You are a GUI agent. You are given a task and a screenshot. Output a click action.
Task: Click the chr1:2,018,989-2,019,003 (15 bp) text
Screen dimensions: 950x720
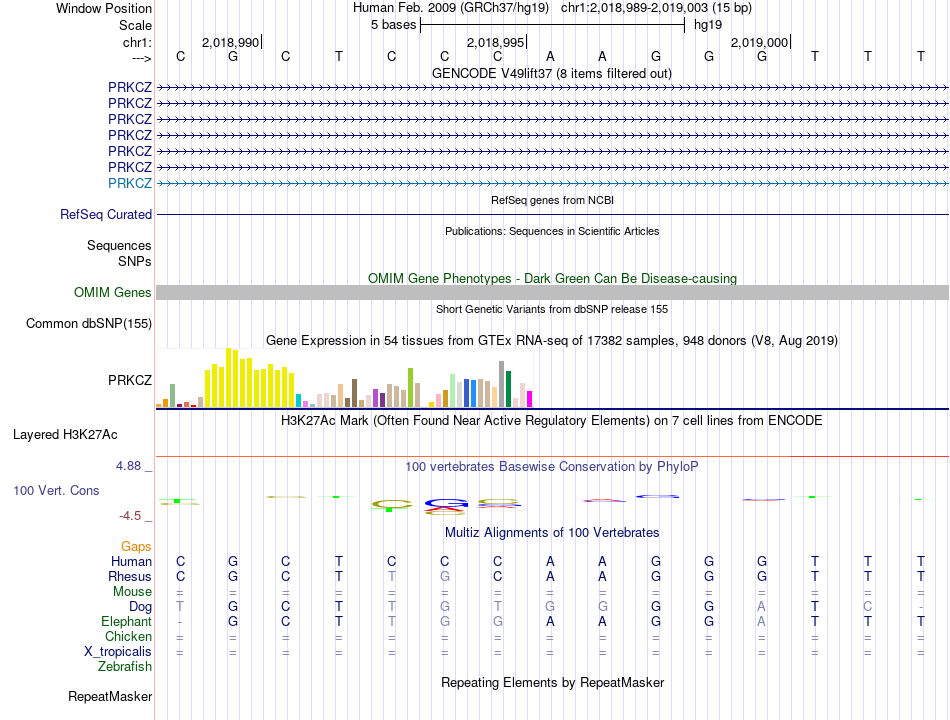pyautogui.click(x=656, y=8)
